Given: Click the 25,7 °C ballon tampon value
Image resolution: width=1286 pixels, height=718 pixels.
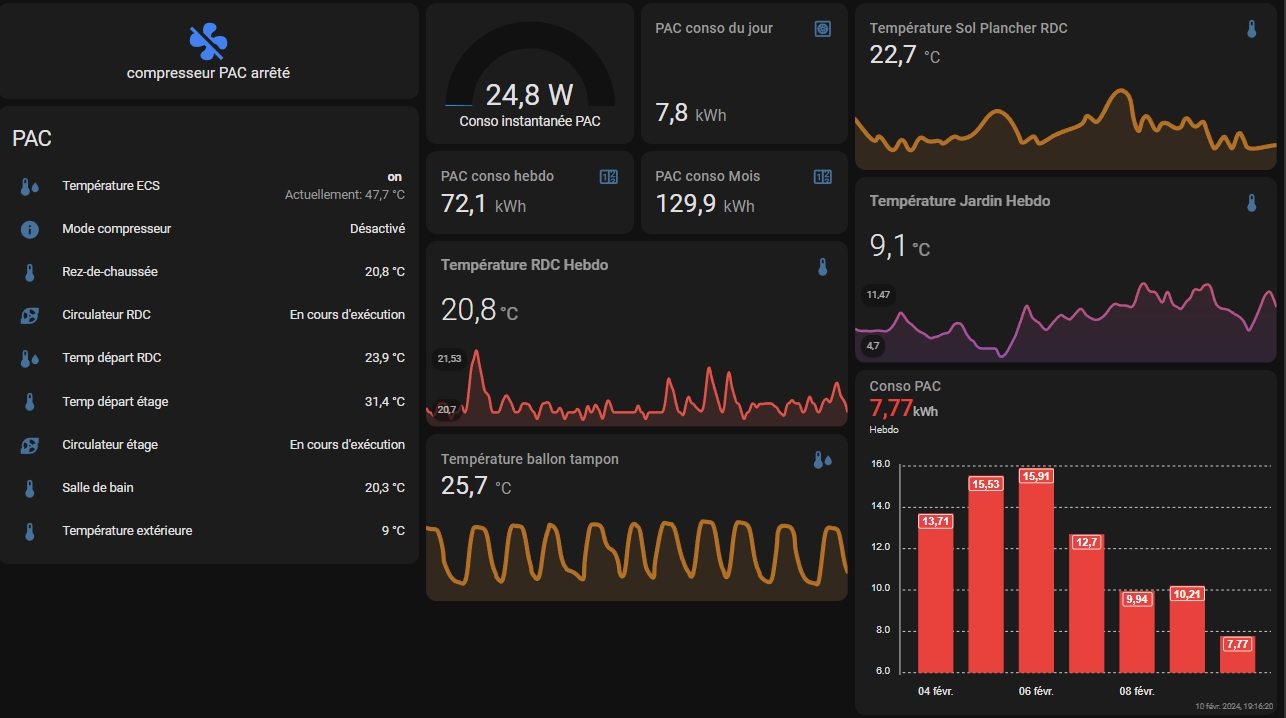Looking at the screenshot, I should pyautogui.click(x=476, y=487).
